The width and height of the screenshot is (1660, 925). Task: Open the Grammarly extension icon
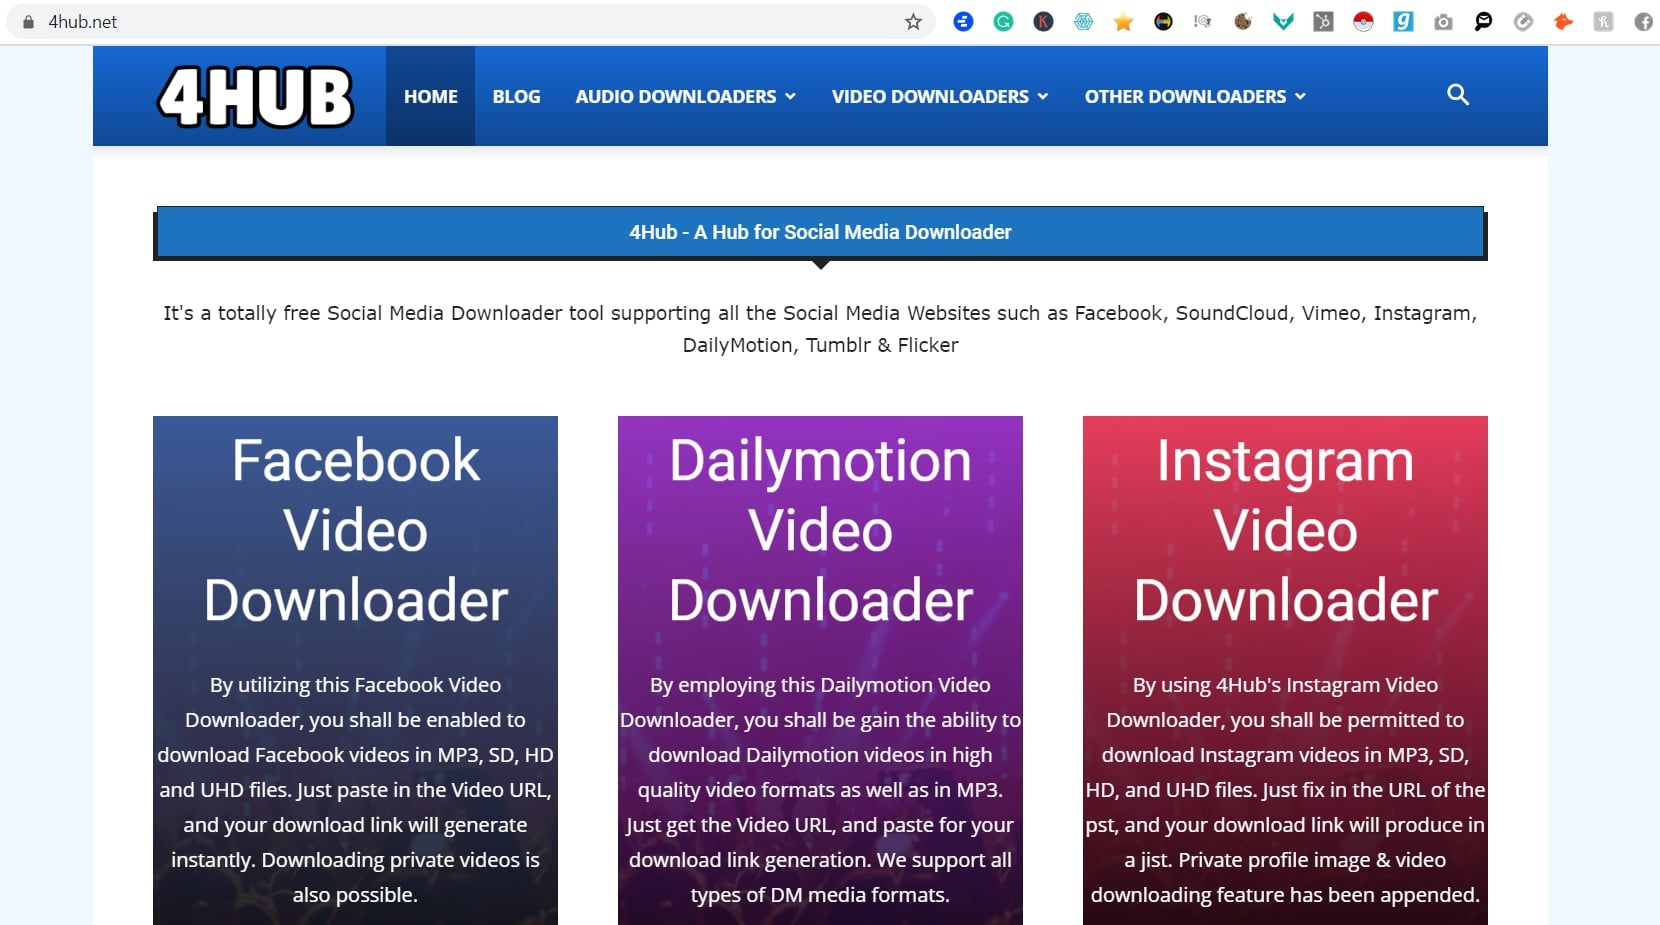[1003, 21]
